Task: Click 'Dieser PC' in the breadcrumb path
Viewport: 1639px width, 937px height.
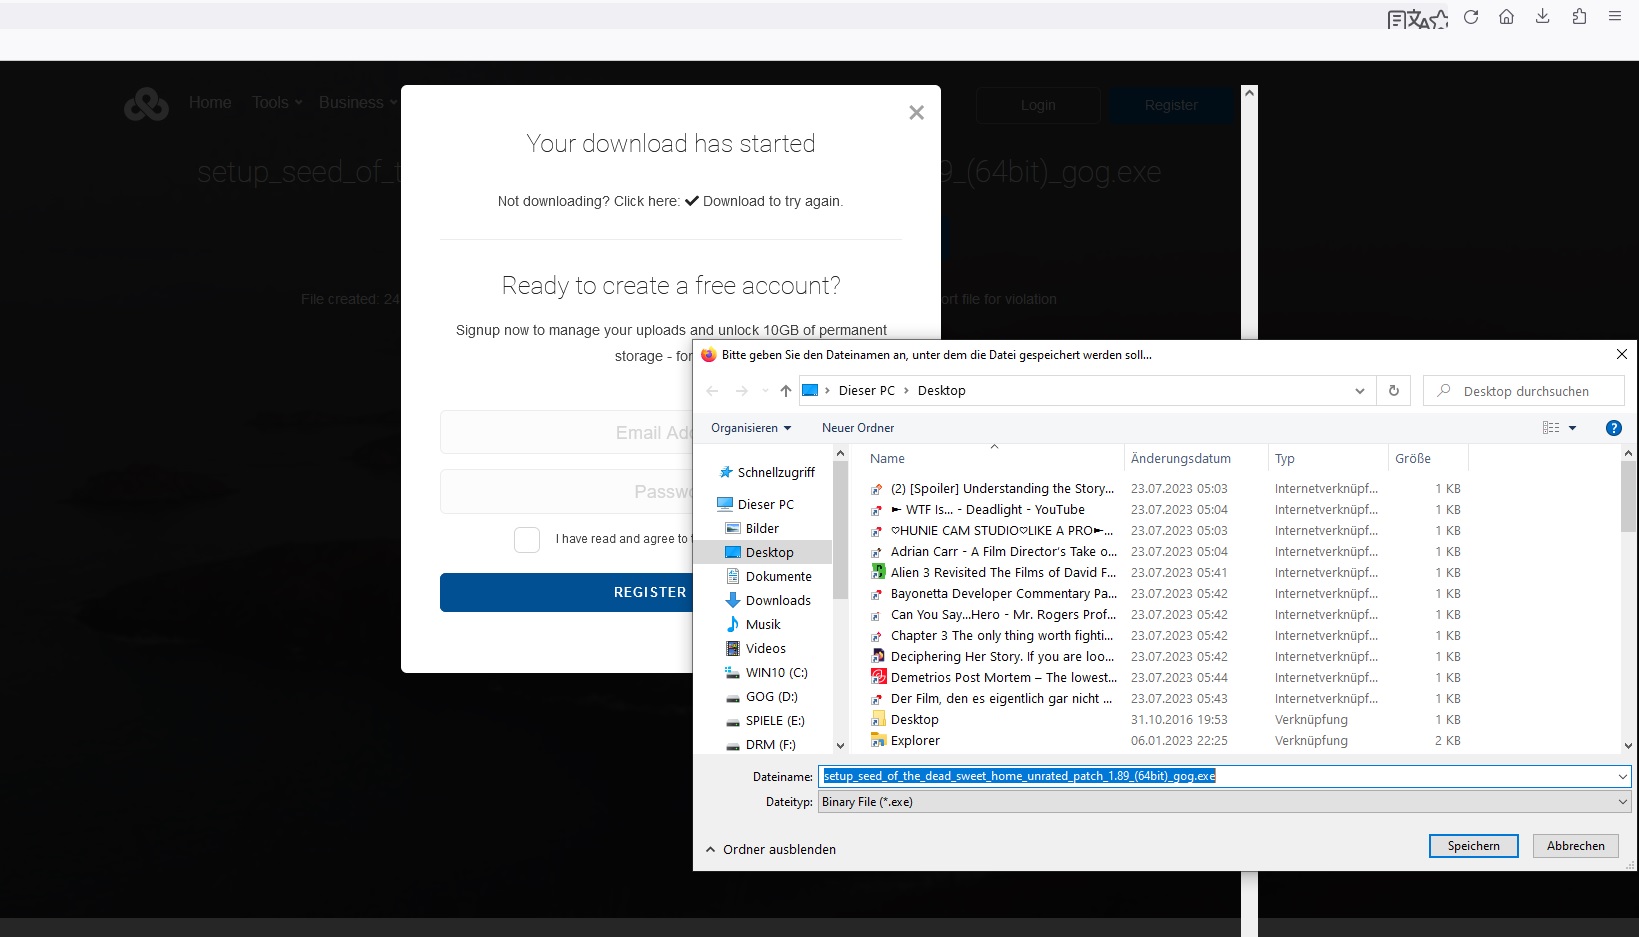Action: pos(866,391)
